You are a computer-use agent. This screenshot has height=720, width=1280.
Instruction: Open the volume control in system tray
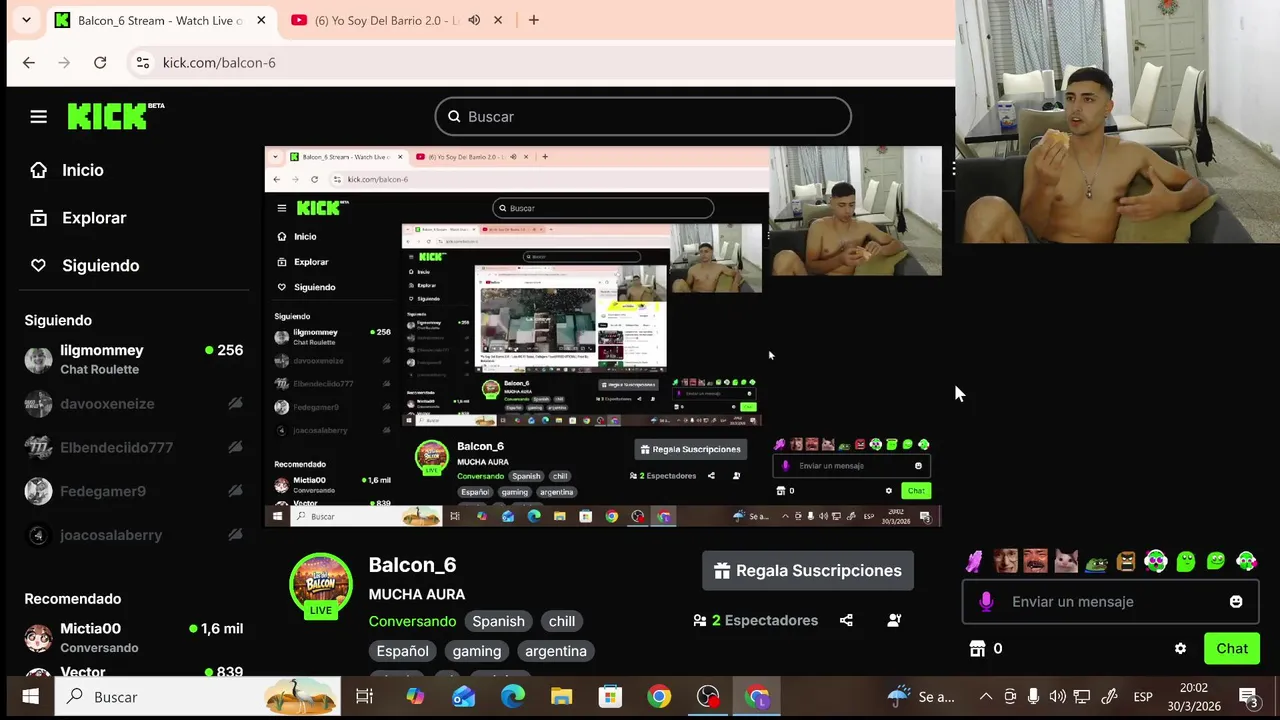1057,697
